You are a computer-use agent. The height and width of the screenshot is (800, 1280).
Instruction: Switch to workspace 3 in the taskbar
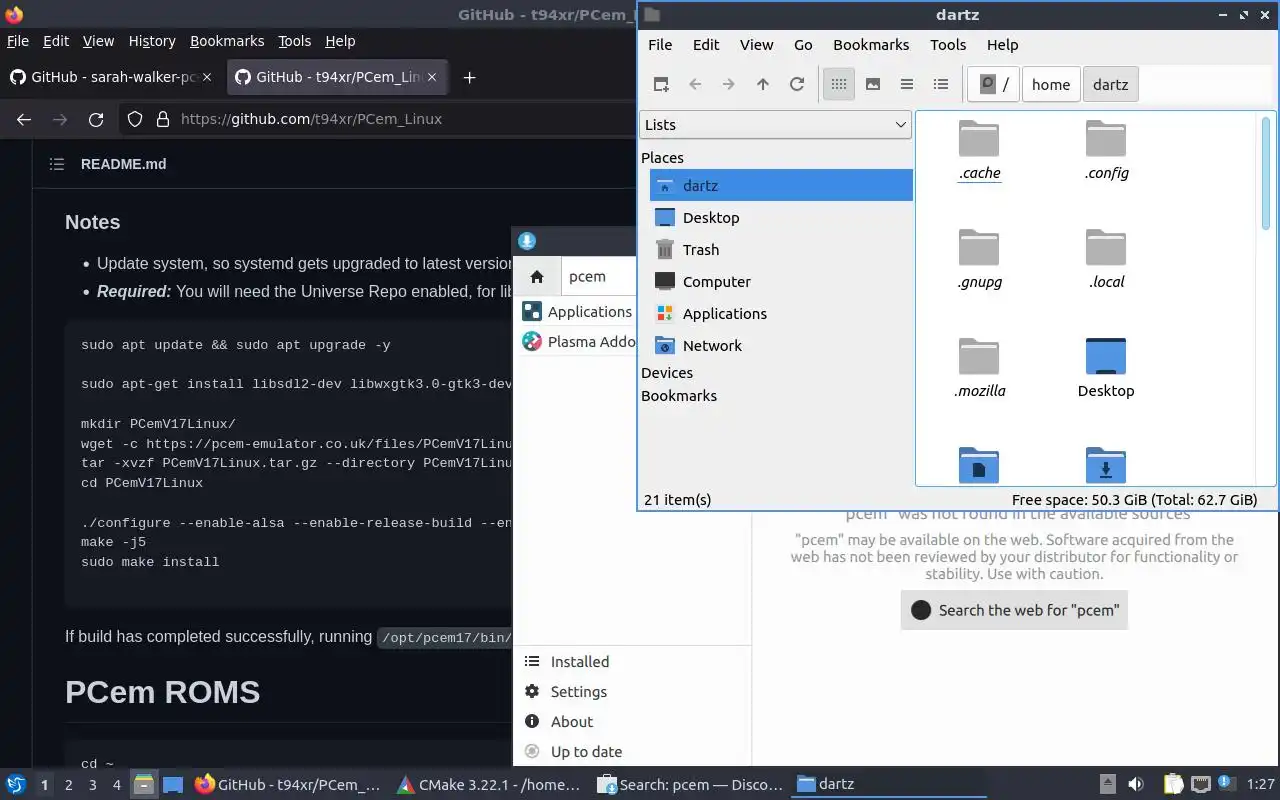tap(92, 785)
